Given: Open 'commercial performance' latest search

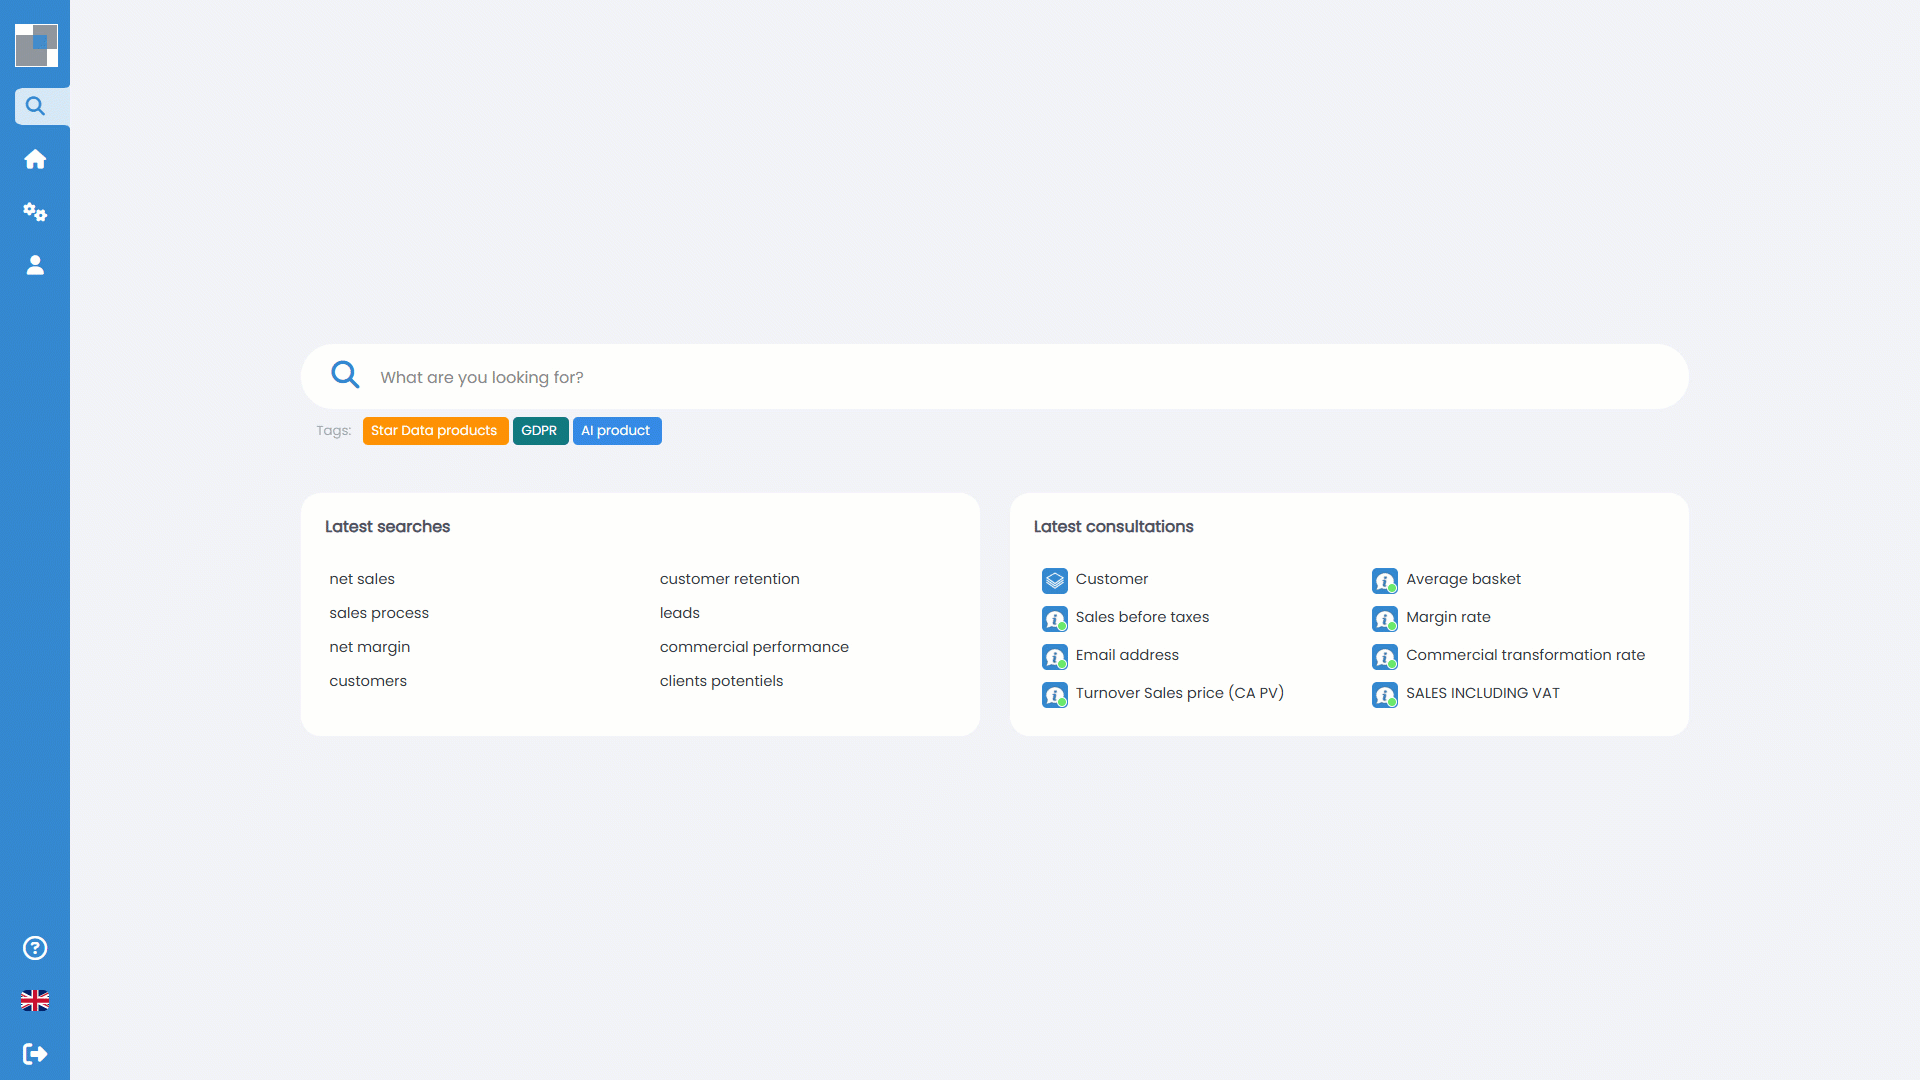Looking at the screenshot, I should click(753, 647).
